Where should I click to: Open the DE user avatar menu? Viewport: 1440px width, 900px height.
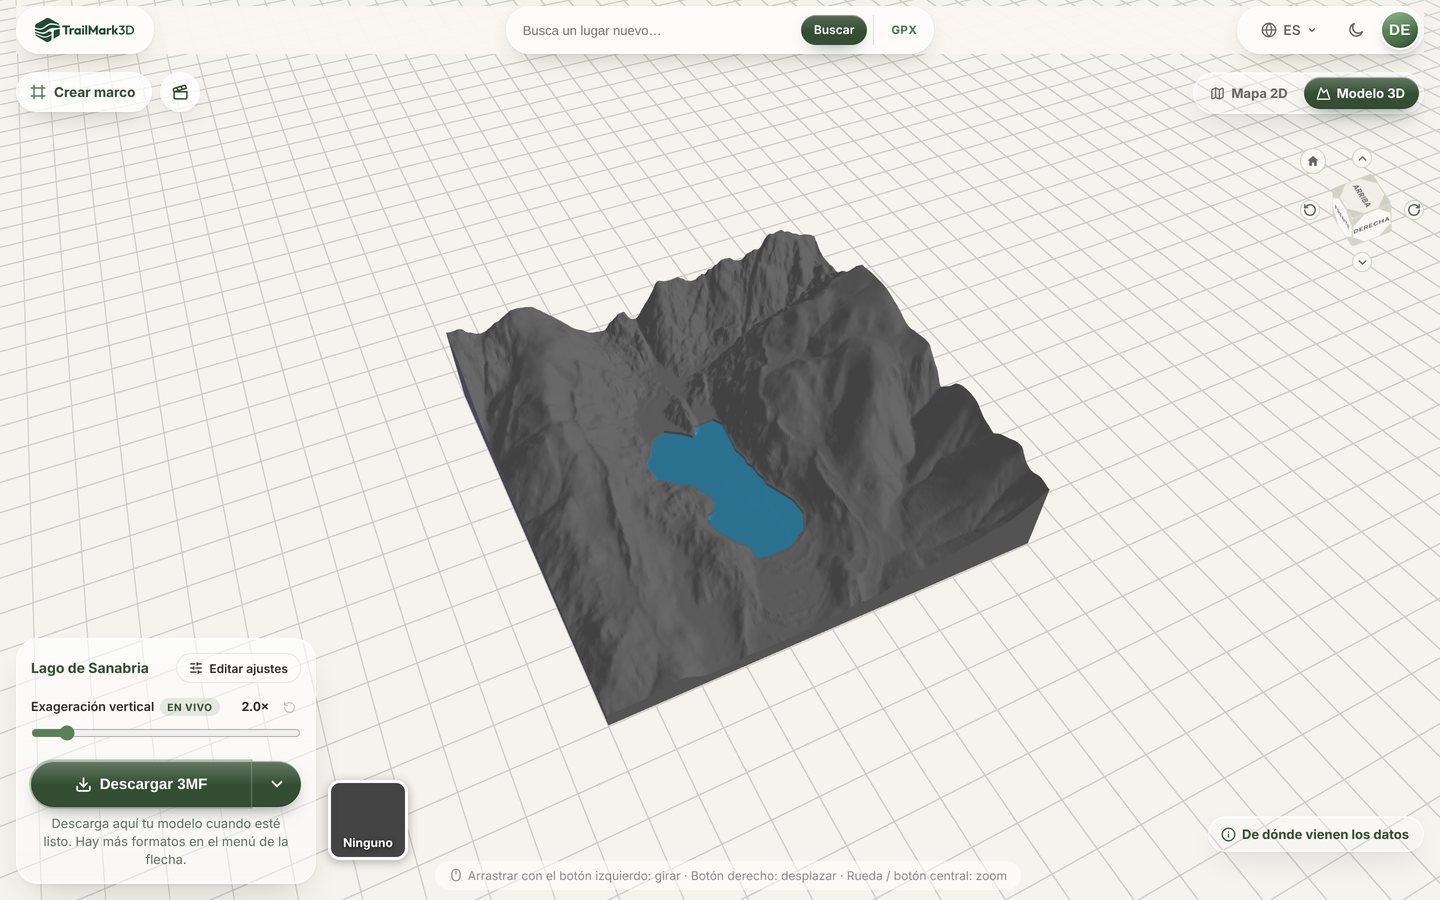(x=1400, y=30)
